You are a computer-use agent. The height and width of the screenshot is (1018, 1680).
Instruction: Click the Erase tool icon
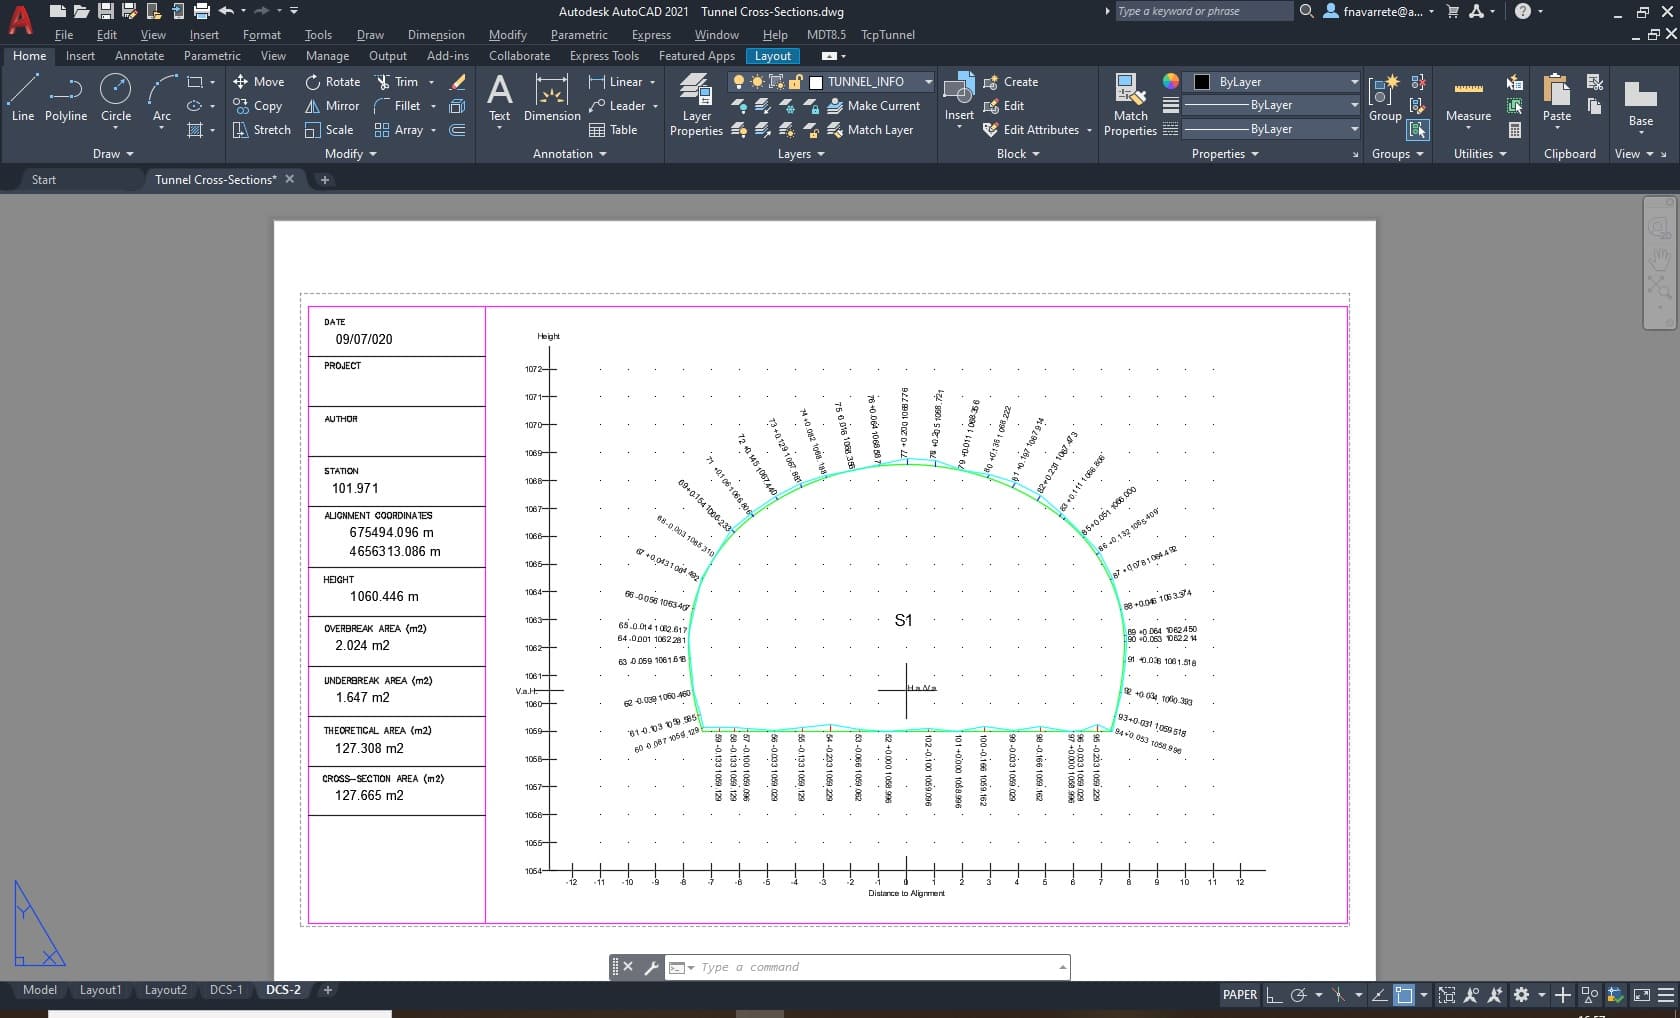click(x=458, y=82)
